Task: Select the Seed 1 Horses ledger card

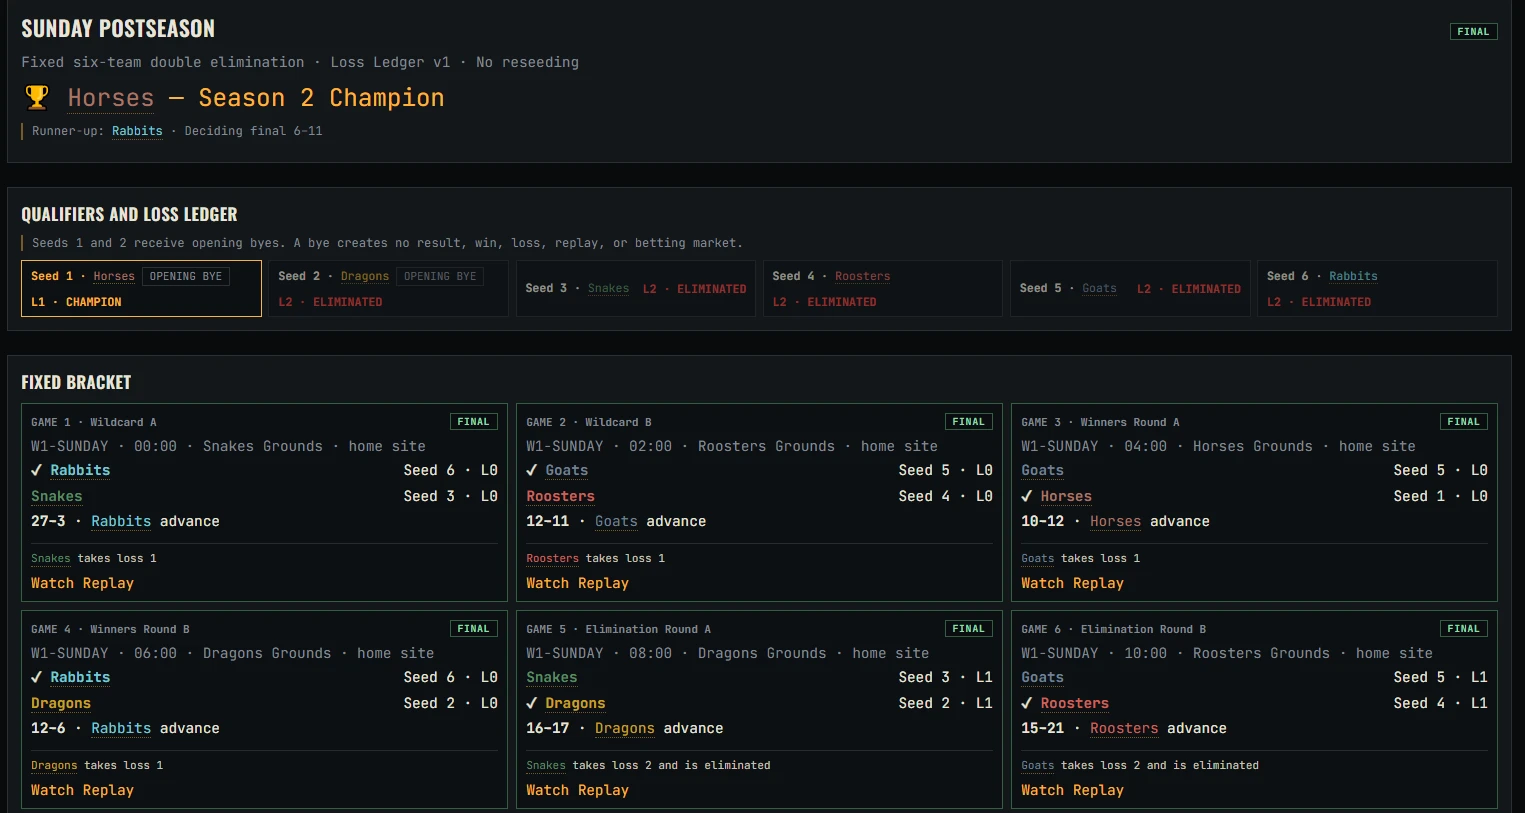Action: coord(141,289)
